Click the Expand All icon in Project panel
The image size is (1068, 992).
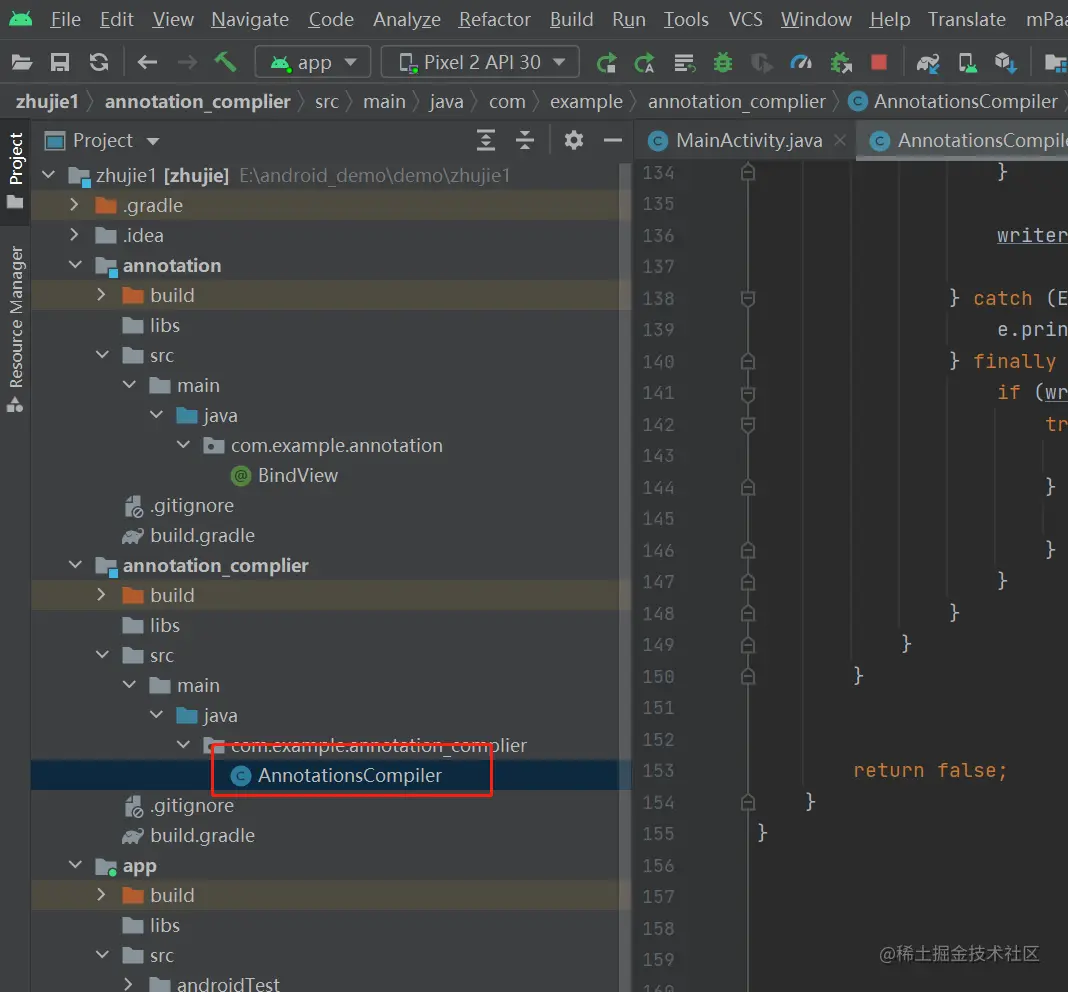pyautogui.click(x=486, y=140)
